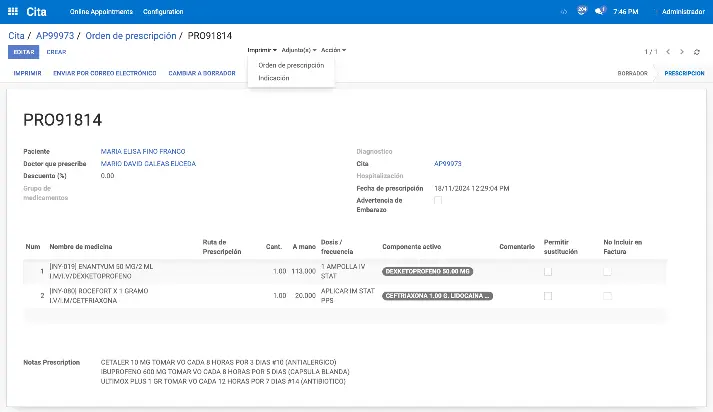Open the apps grid menu icon
The image size is (713, 412).
click(14, 11)
